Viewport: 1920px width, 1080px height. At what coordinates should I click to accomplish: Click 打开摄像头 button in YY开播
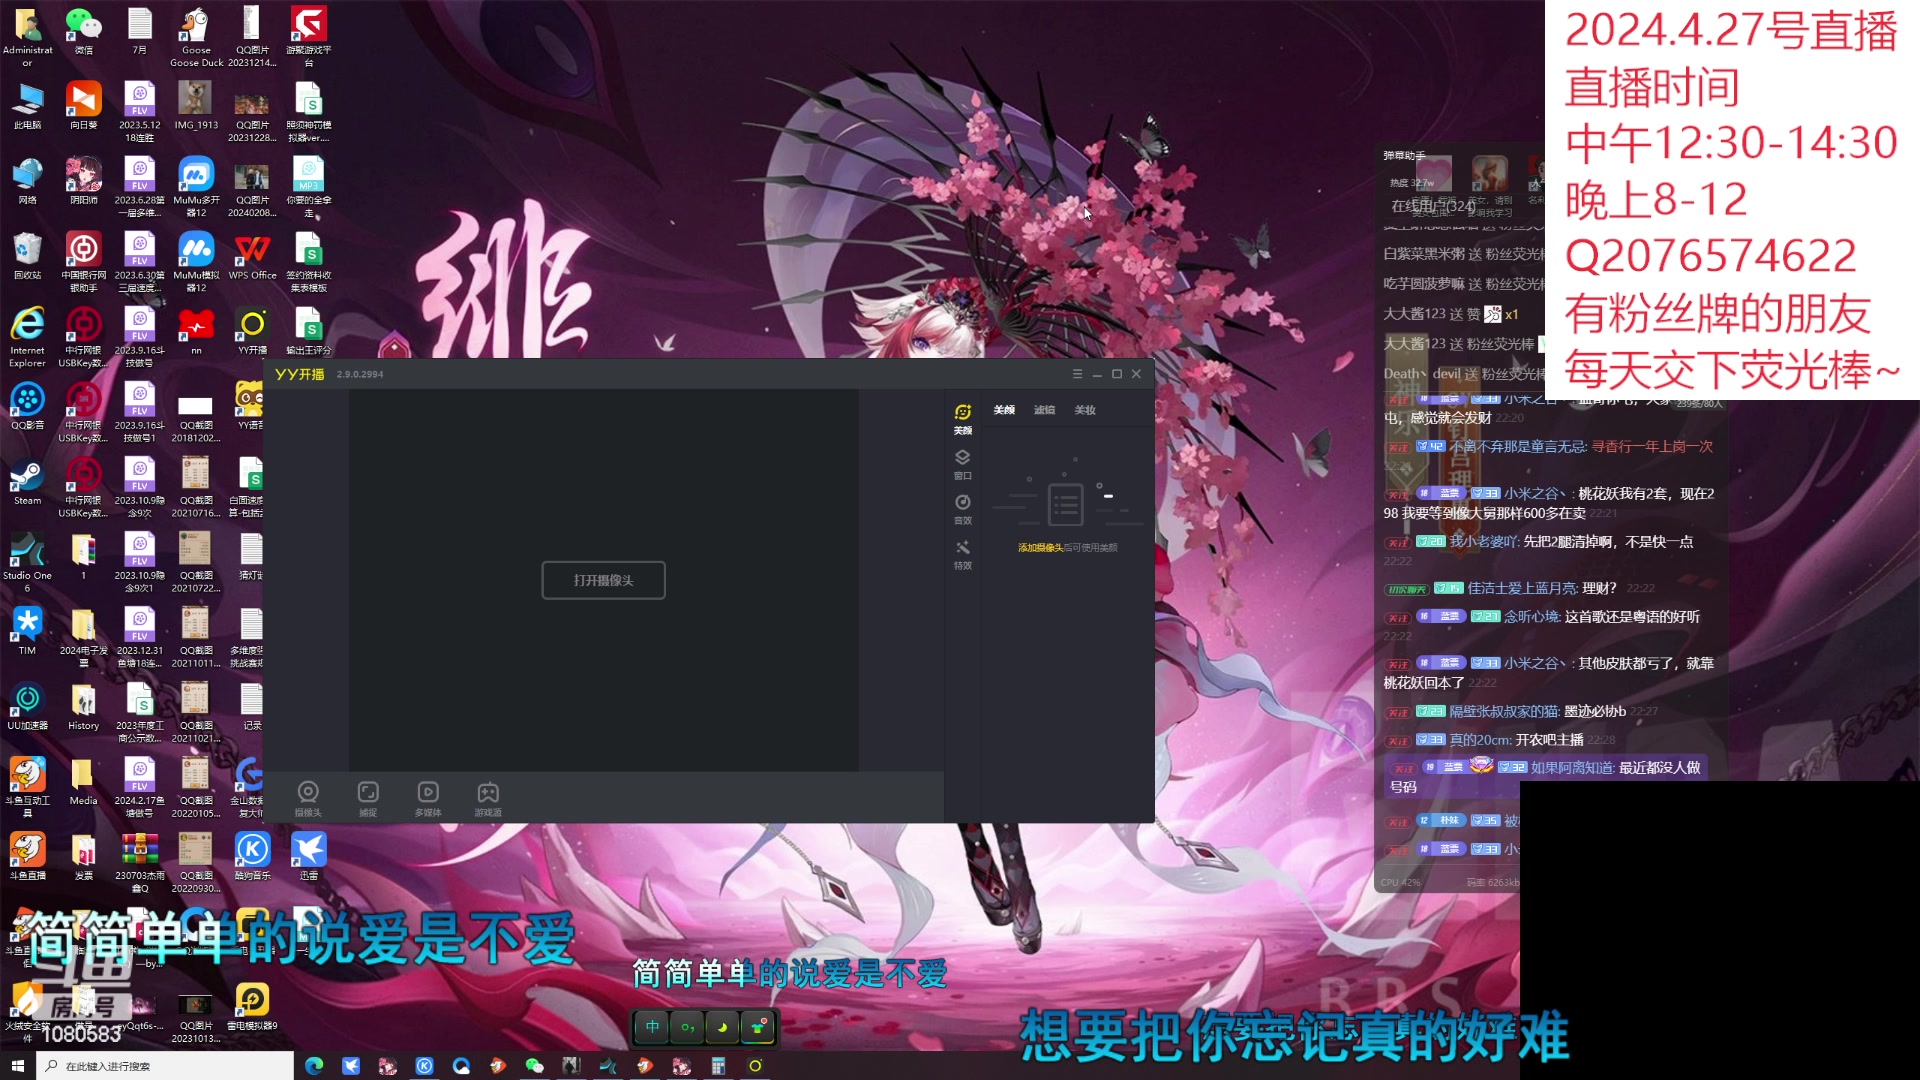(604, 580)
